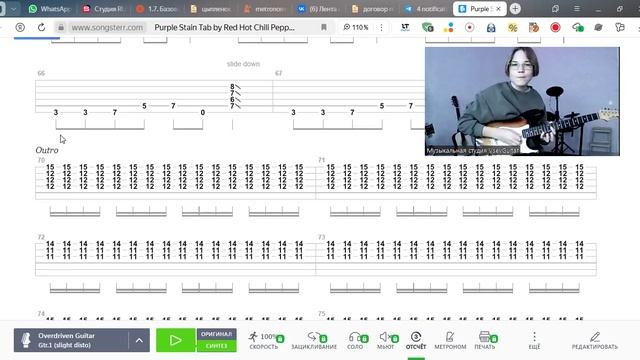
Task: Open the СКОРОСТЬ speed control
Action: [x=264, y=340]
